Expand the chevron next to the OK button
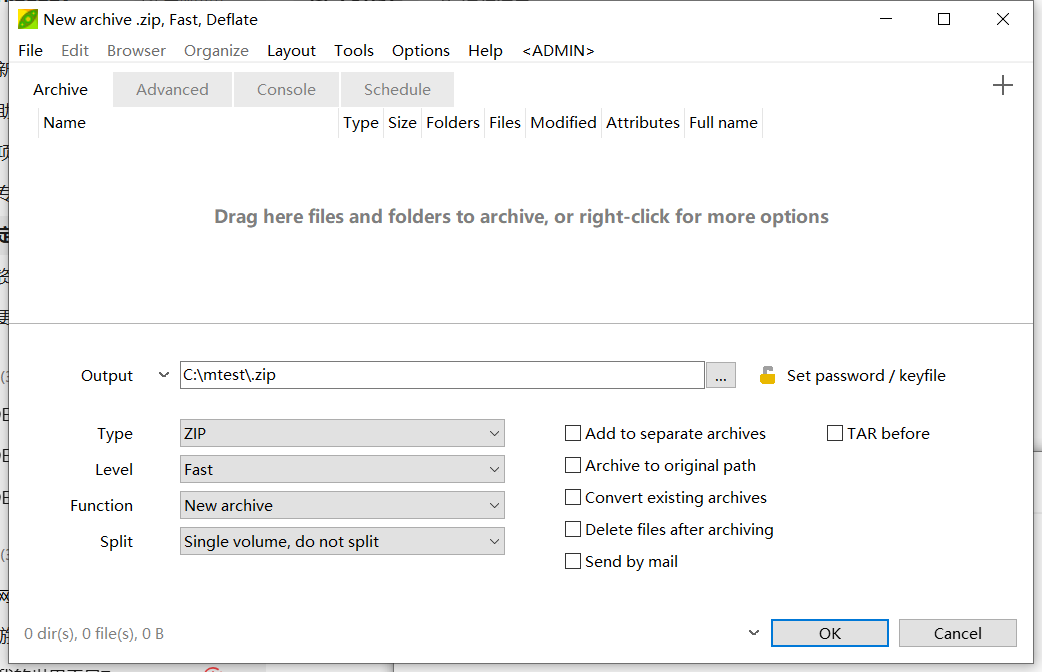This screenshot has height=672, width=1042. tap(754, 633)
